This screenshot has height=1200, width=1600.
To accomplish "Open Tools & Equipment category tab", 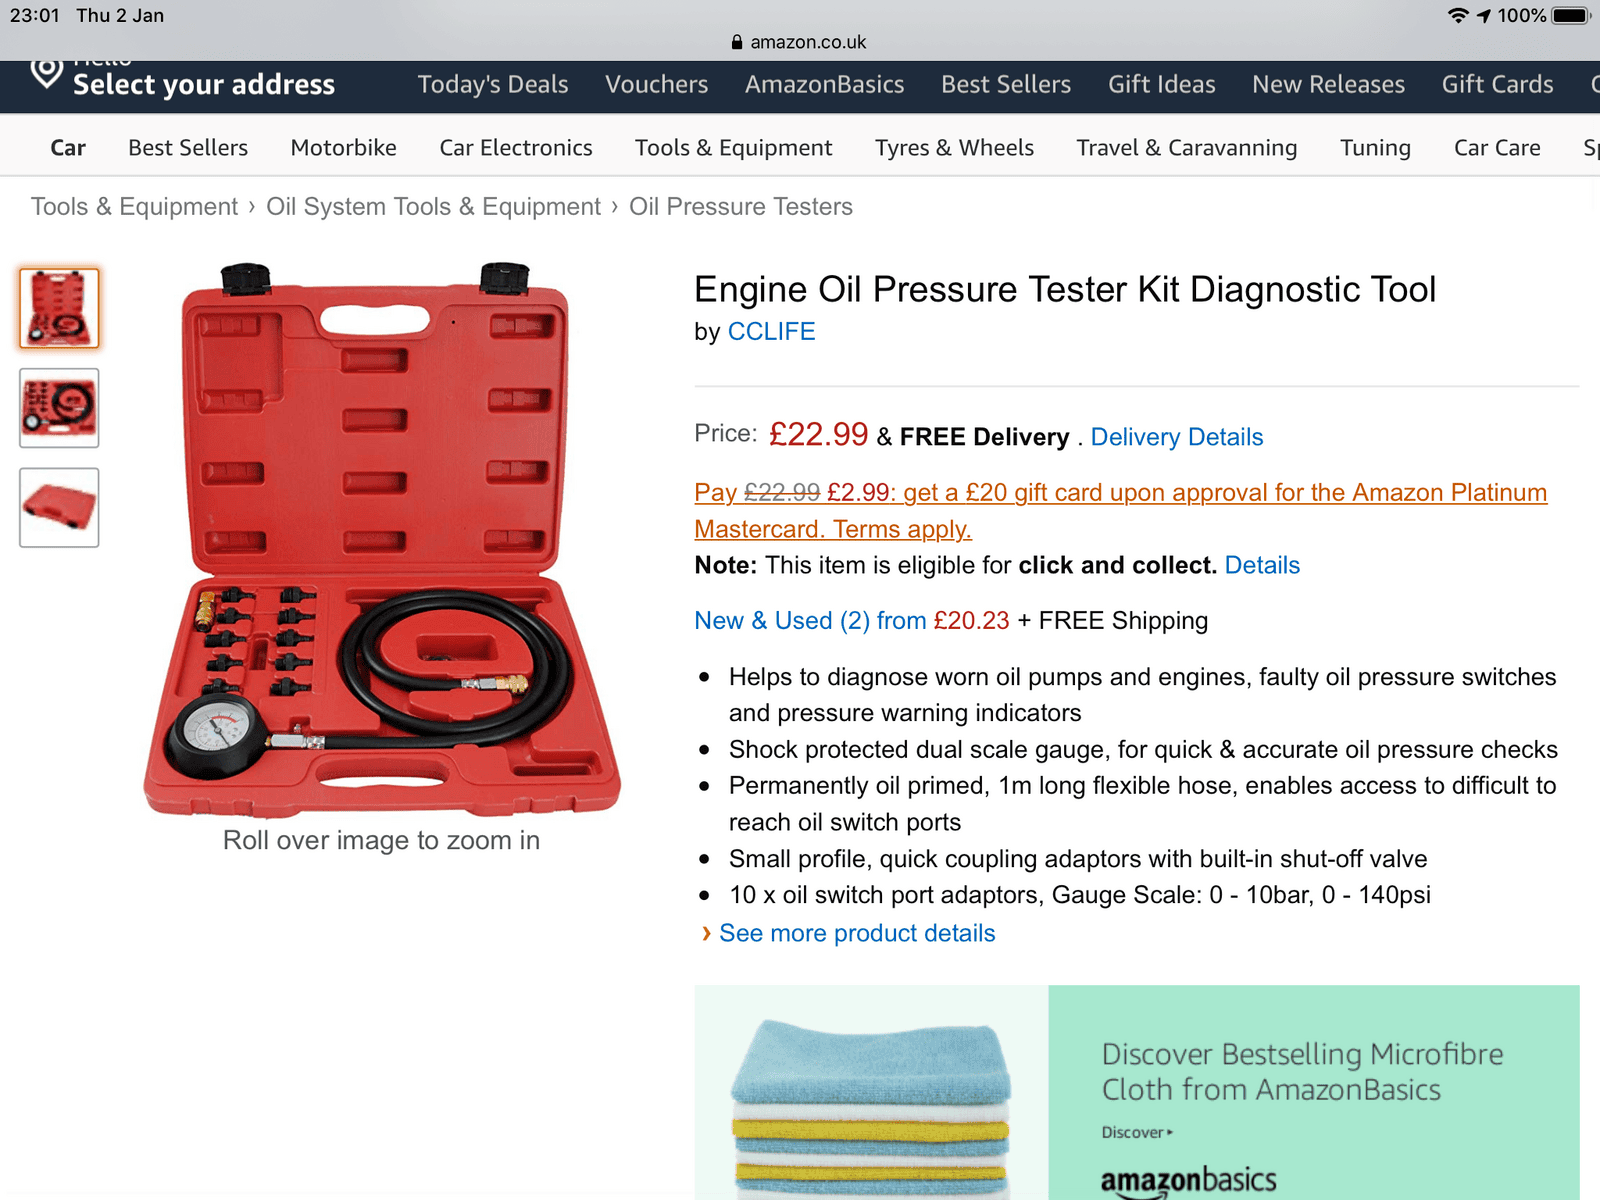I will pos(733,148).
